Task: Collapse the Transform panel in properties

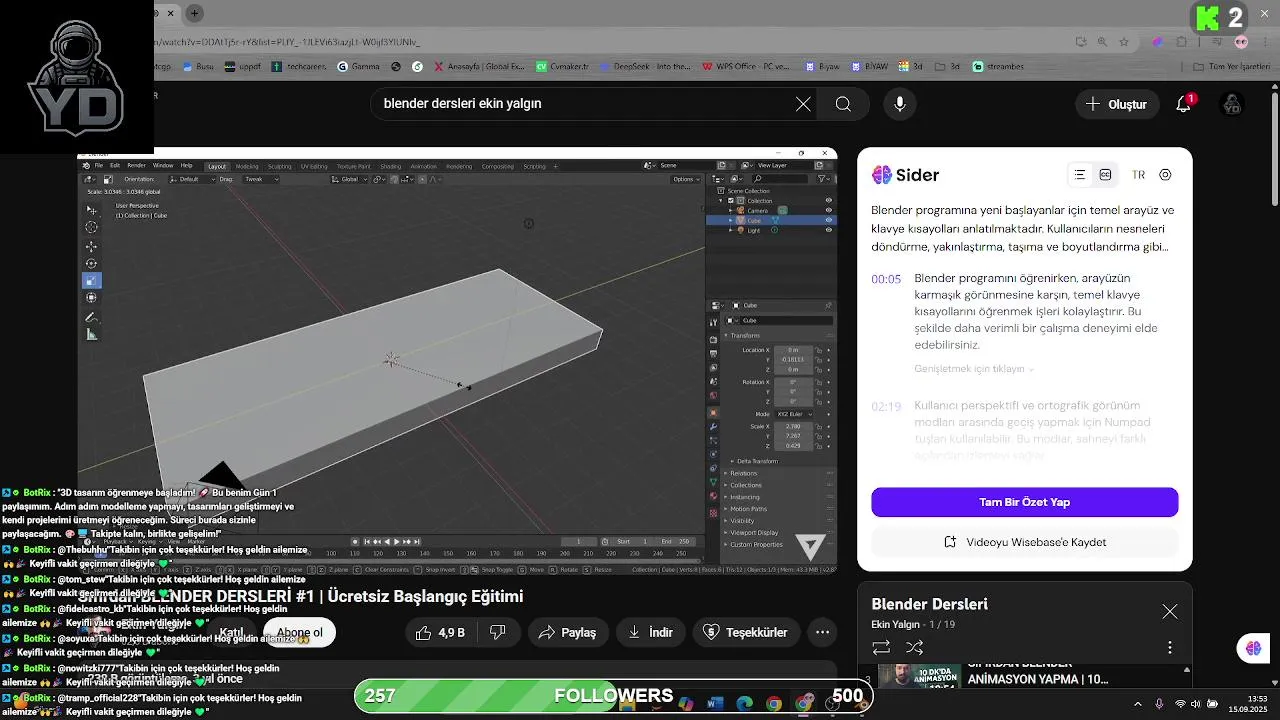Action: (x=744, y=336)
